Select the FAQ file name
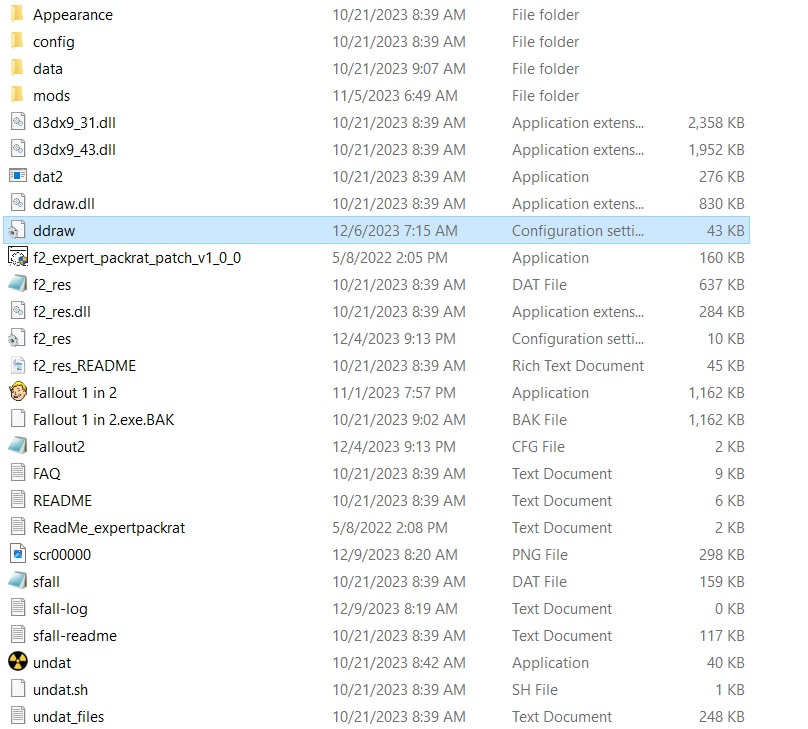The width and height of the screenshot is (808, 729). (x=47, y=473)
